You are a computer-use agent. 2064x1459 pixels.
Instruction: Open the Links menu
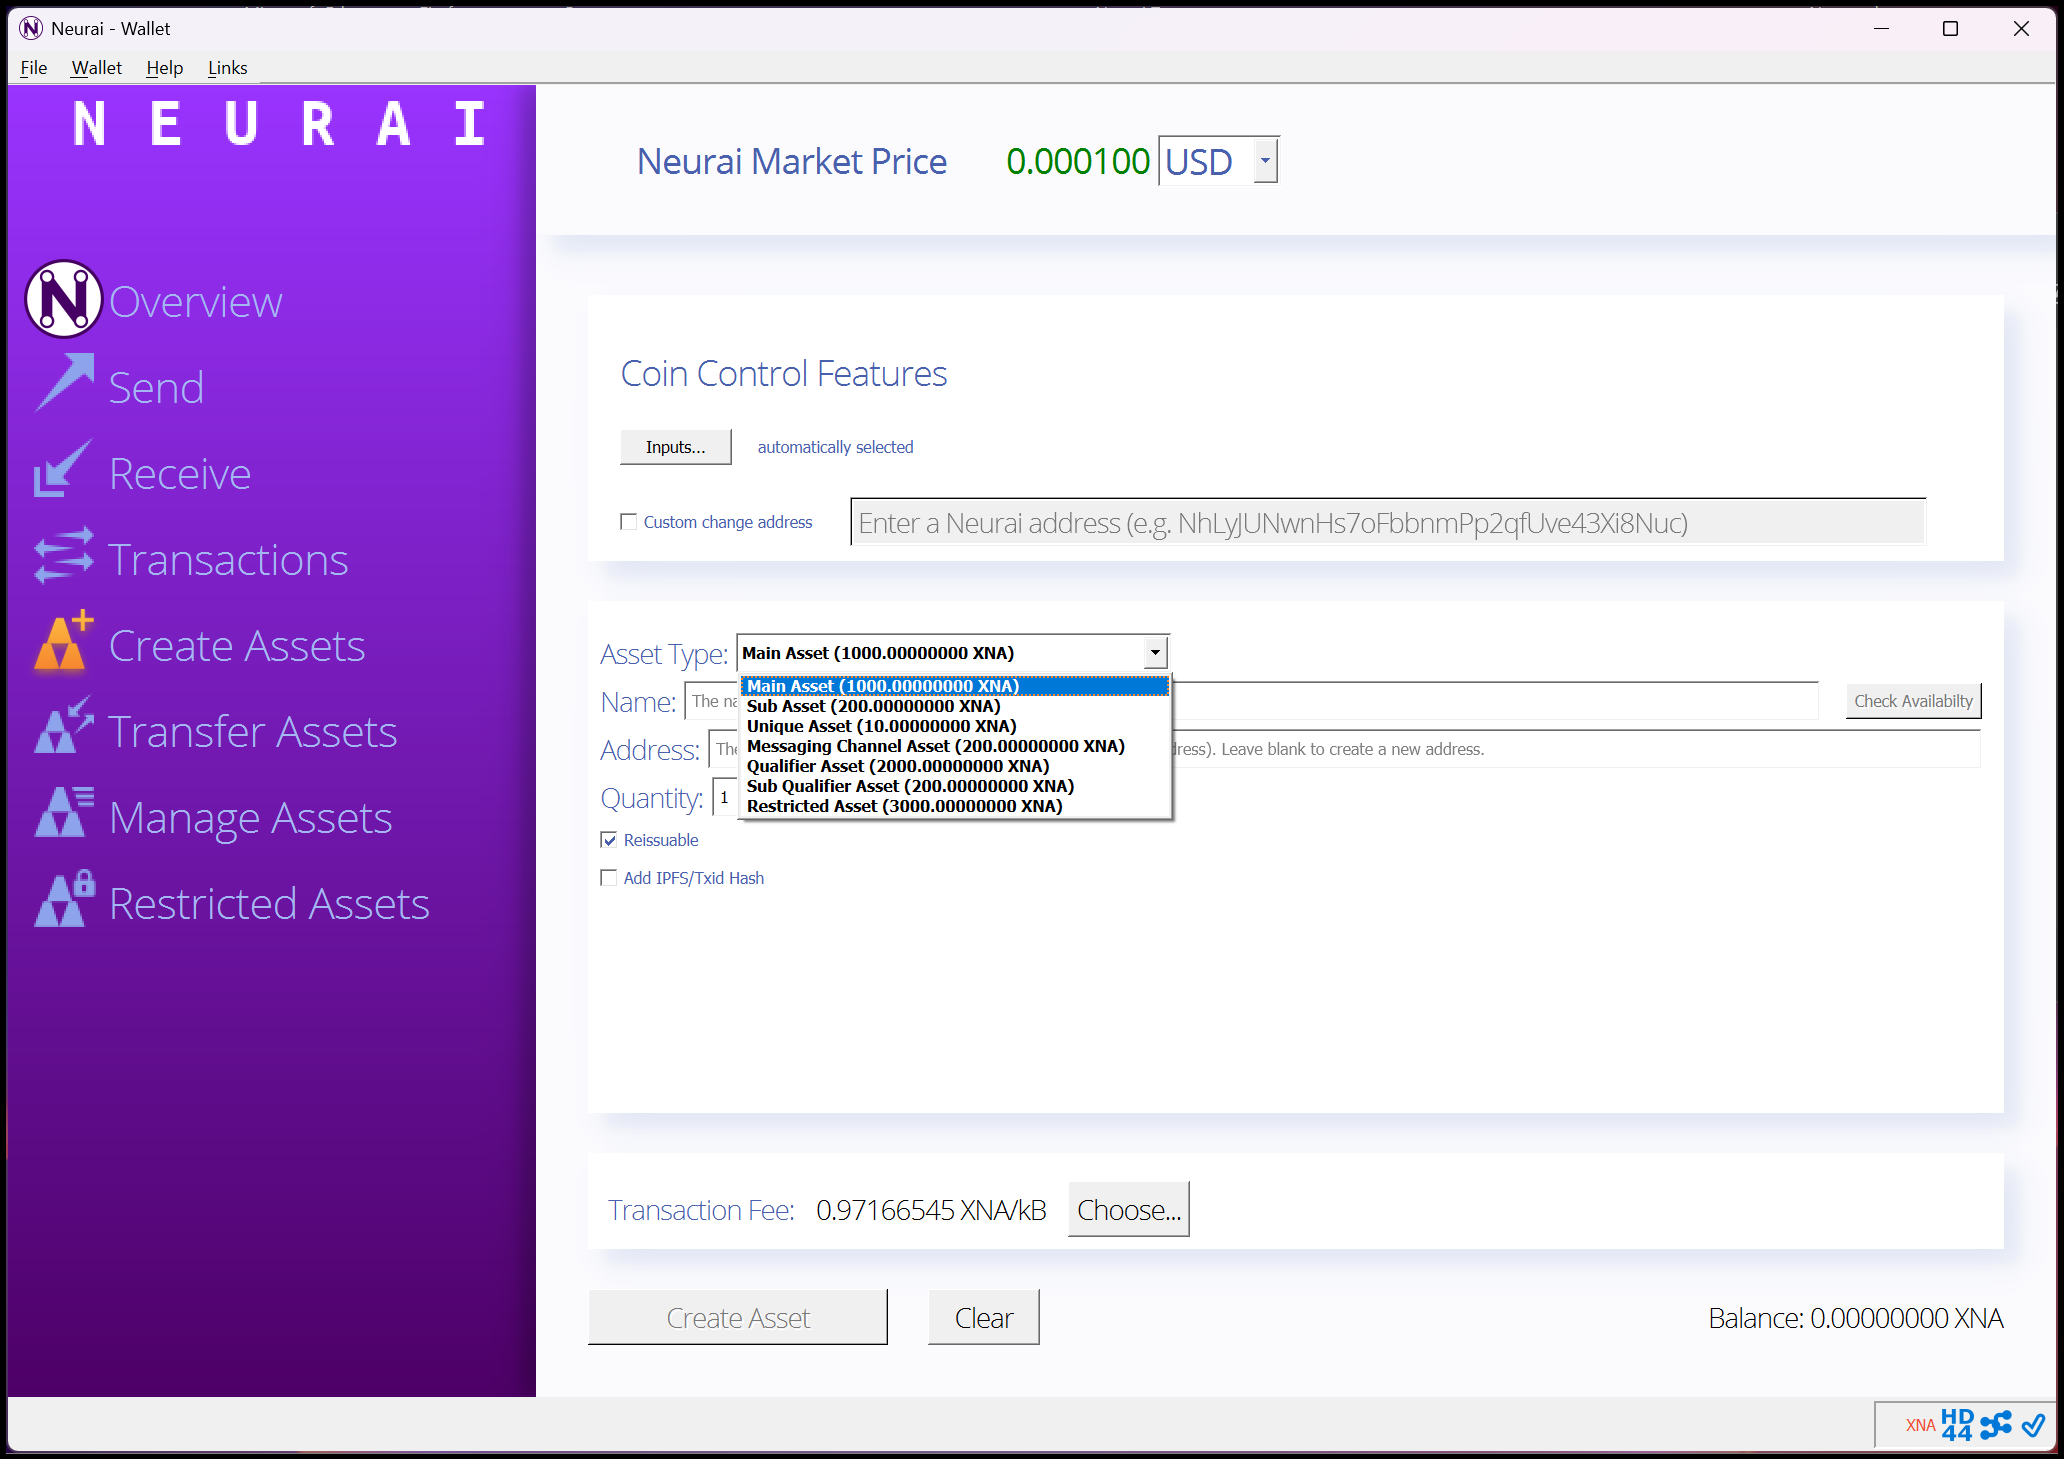coord(227,67)
